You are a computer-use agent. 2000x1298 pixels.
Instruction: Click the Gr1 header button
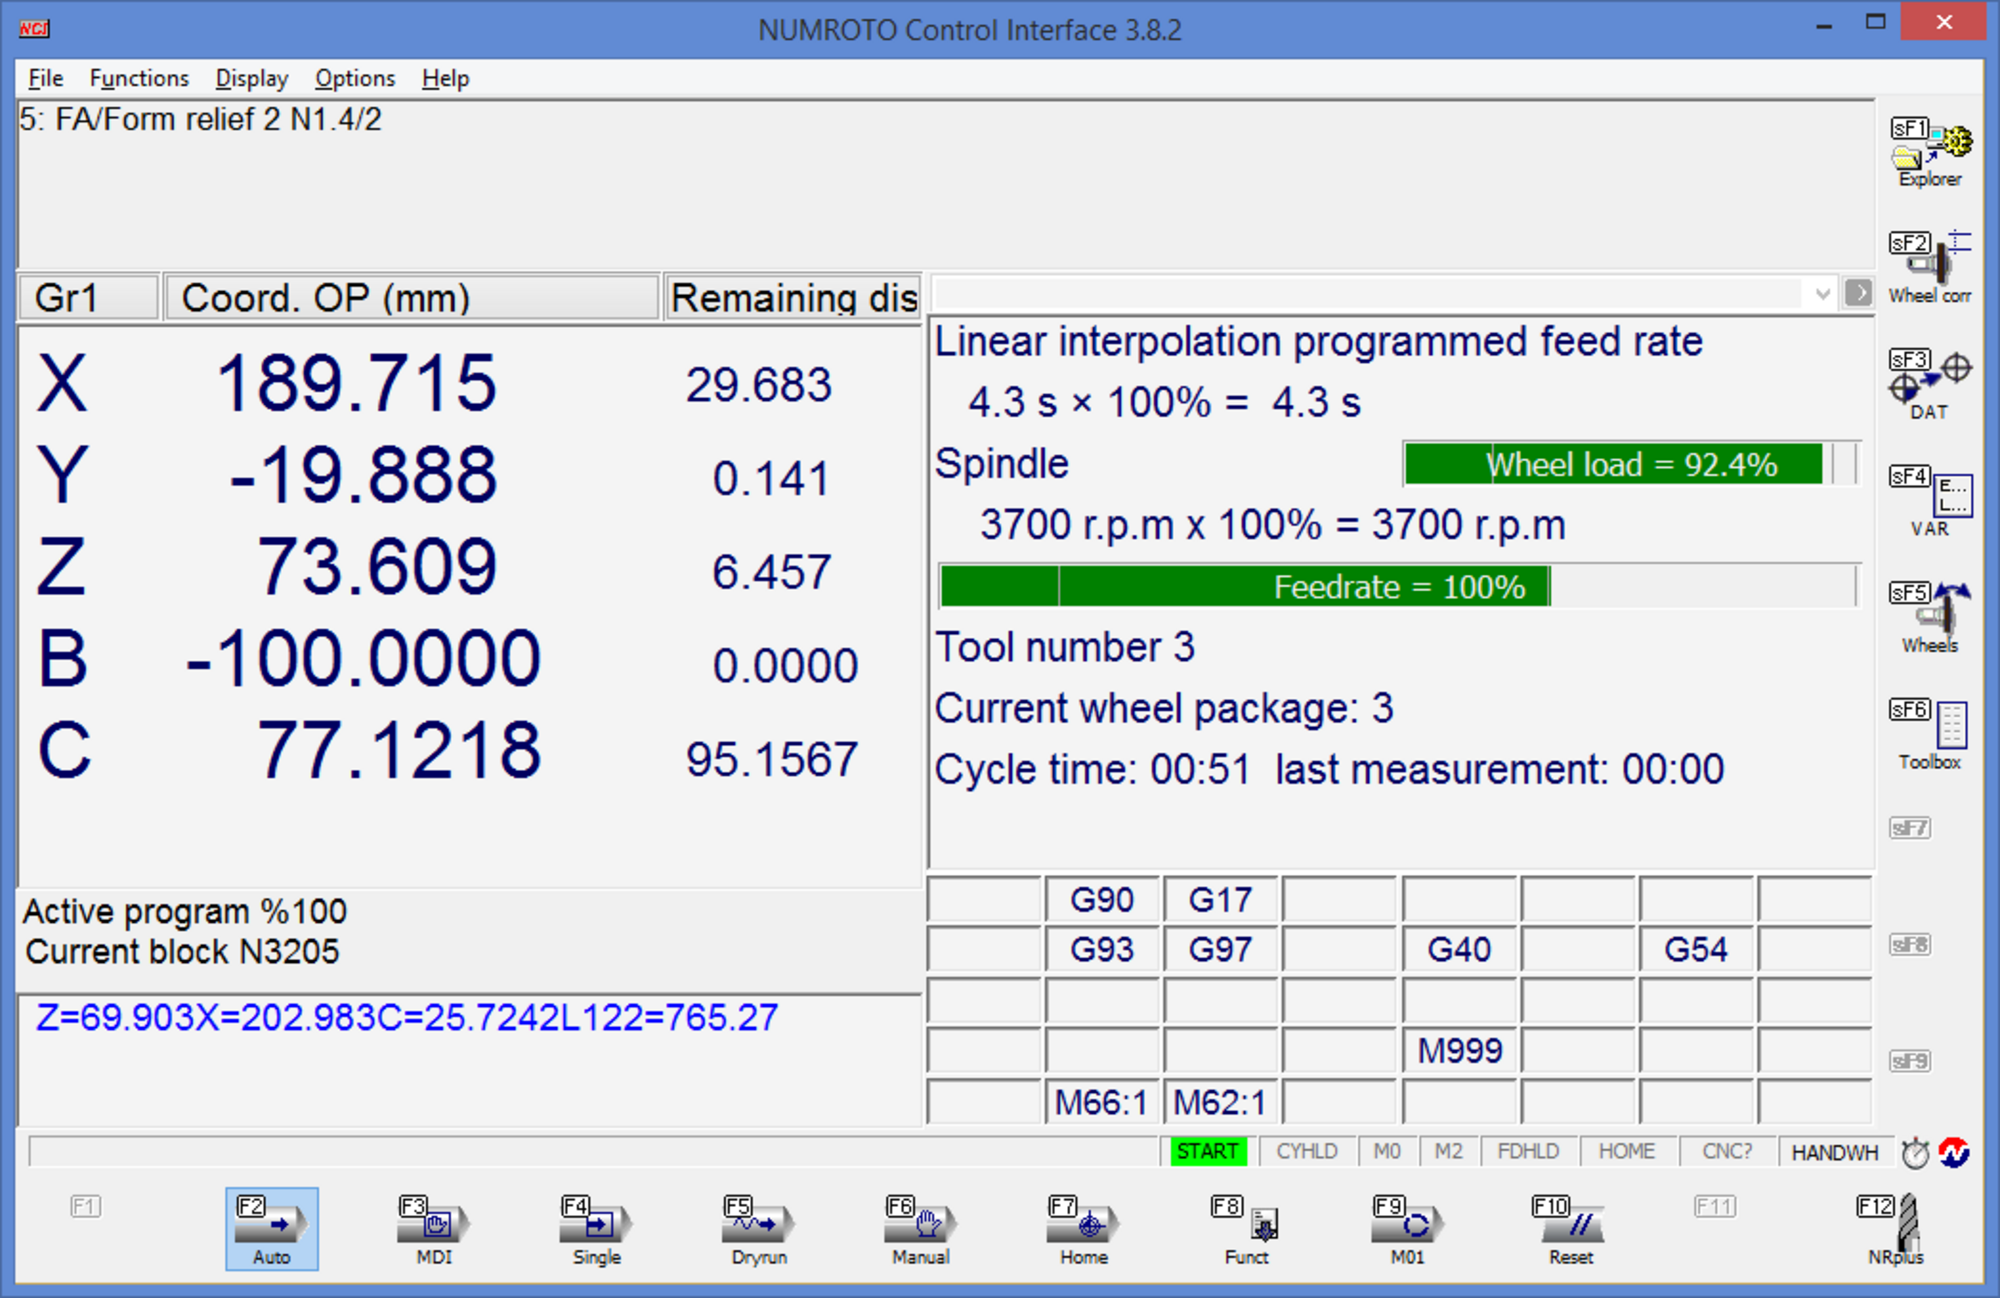pos(88,297)
